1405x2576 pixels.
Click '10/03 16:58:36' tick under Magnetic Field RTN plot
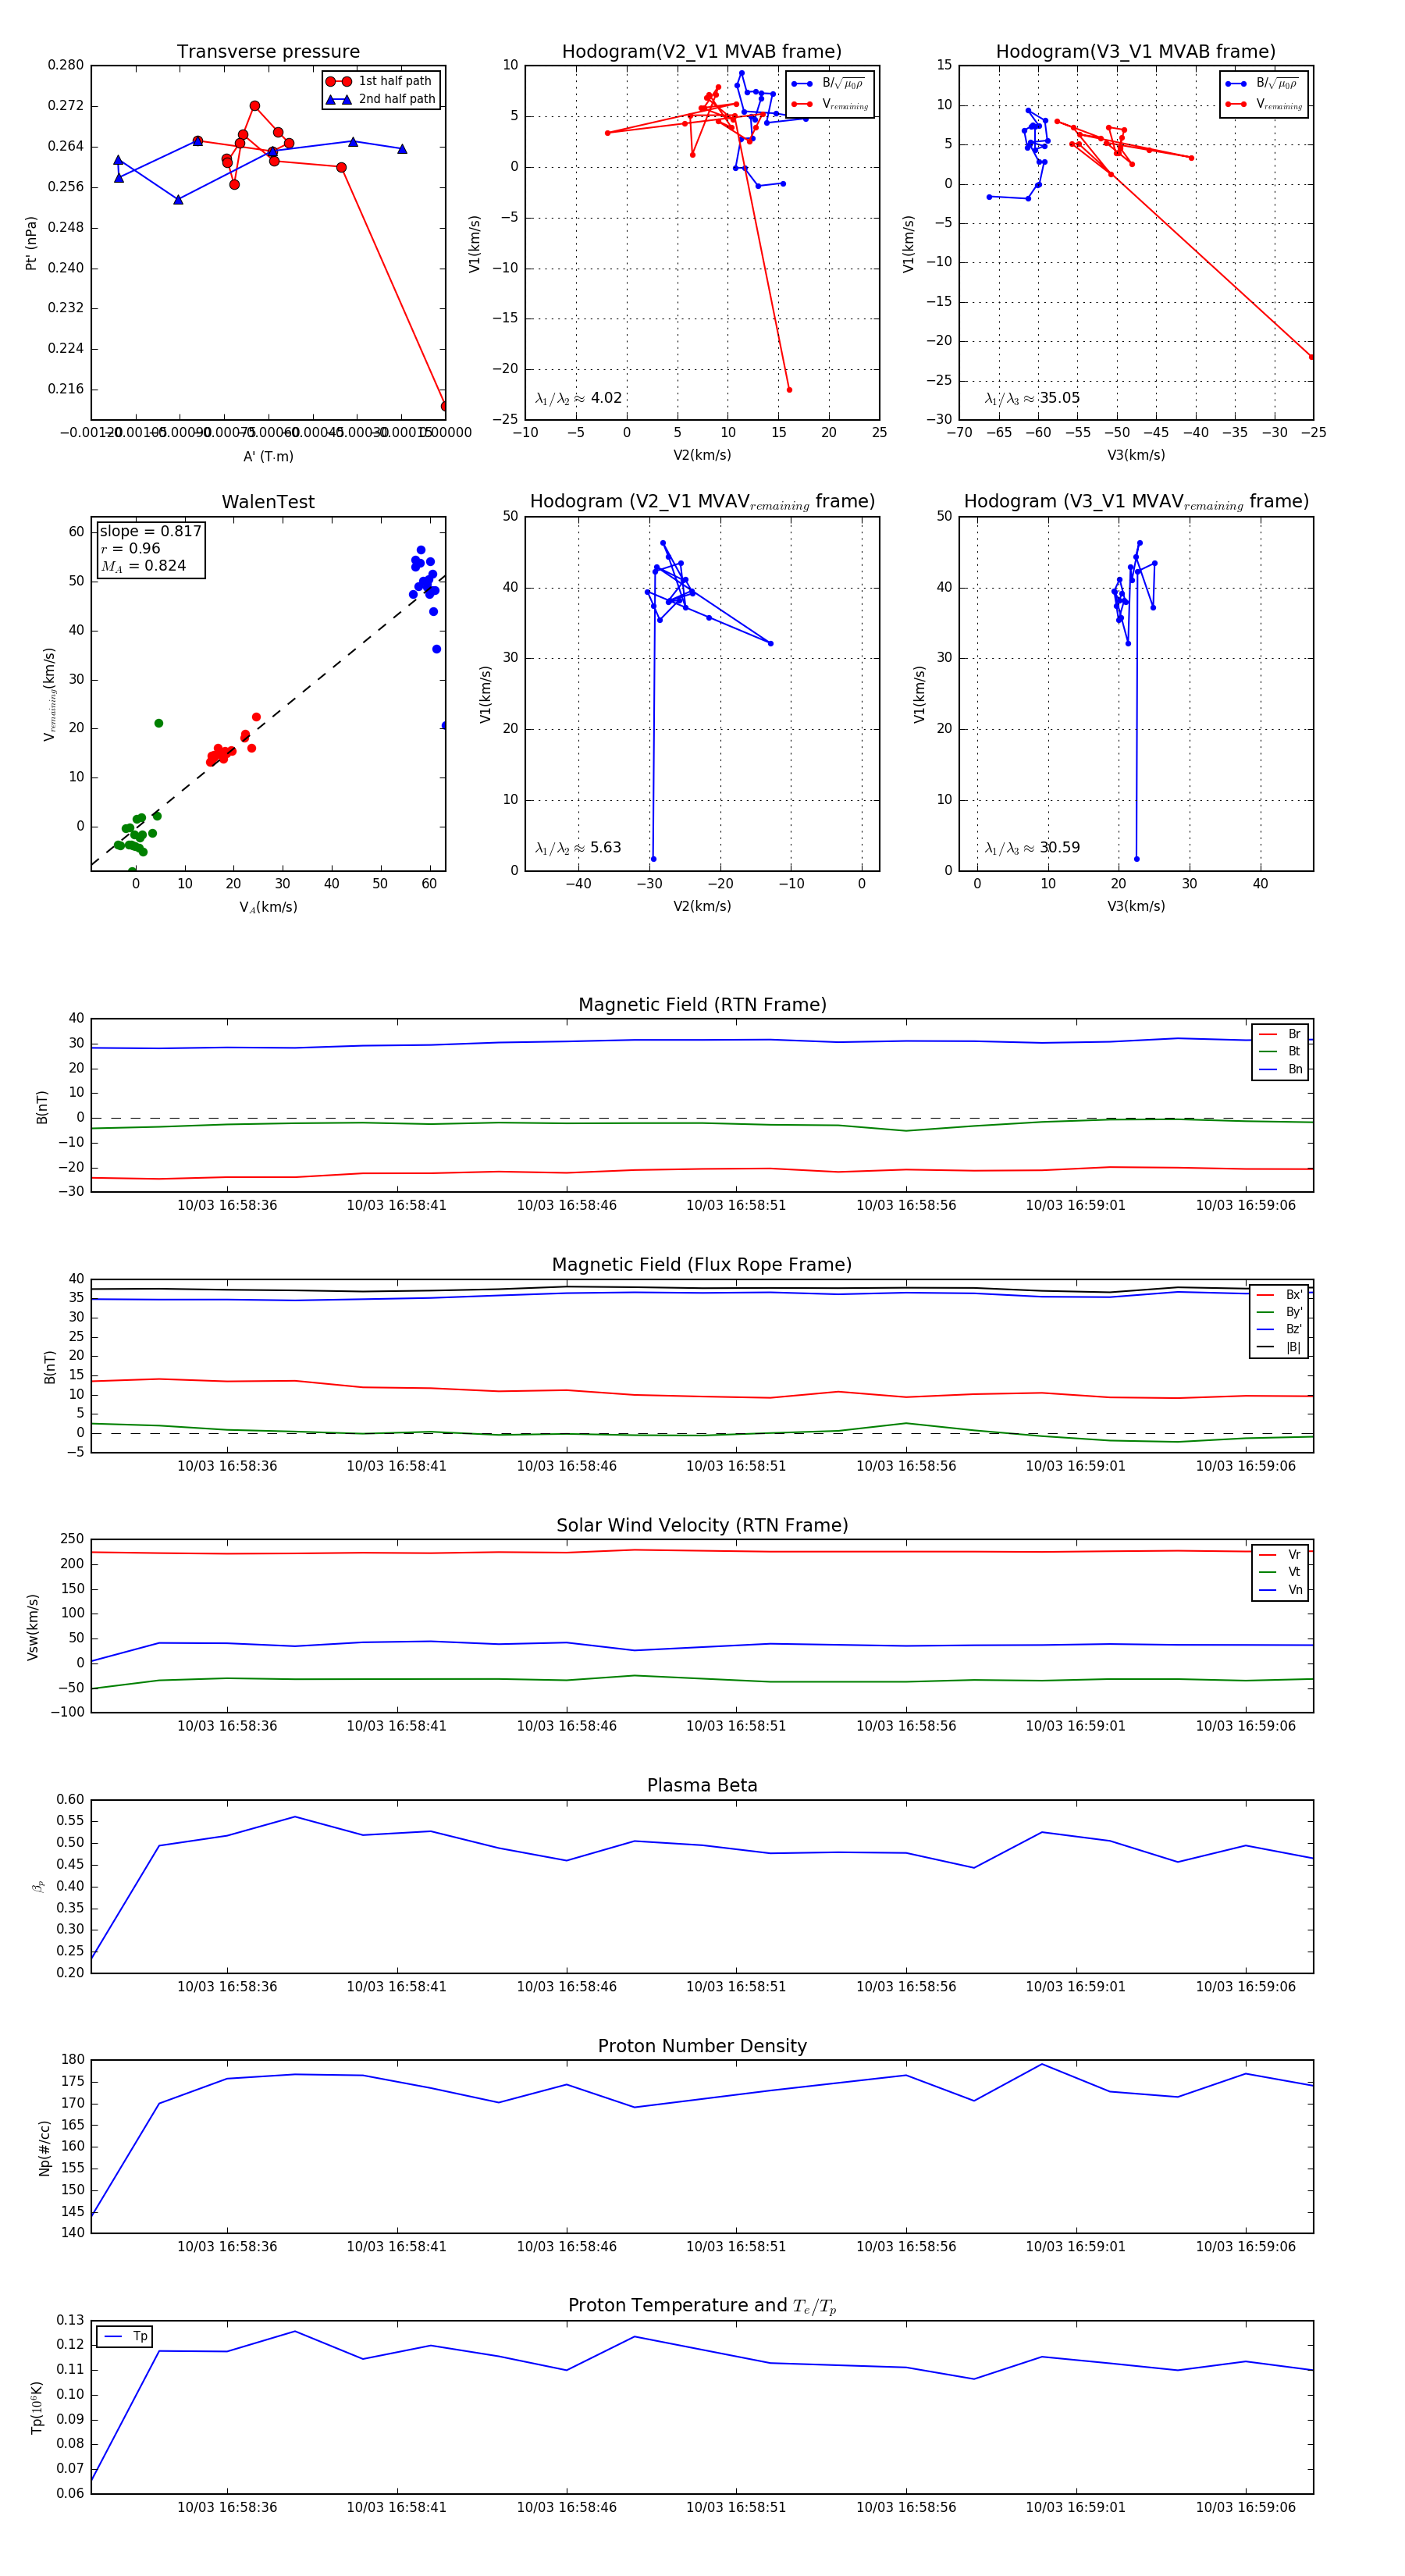[x=227, y=1206]
